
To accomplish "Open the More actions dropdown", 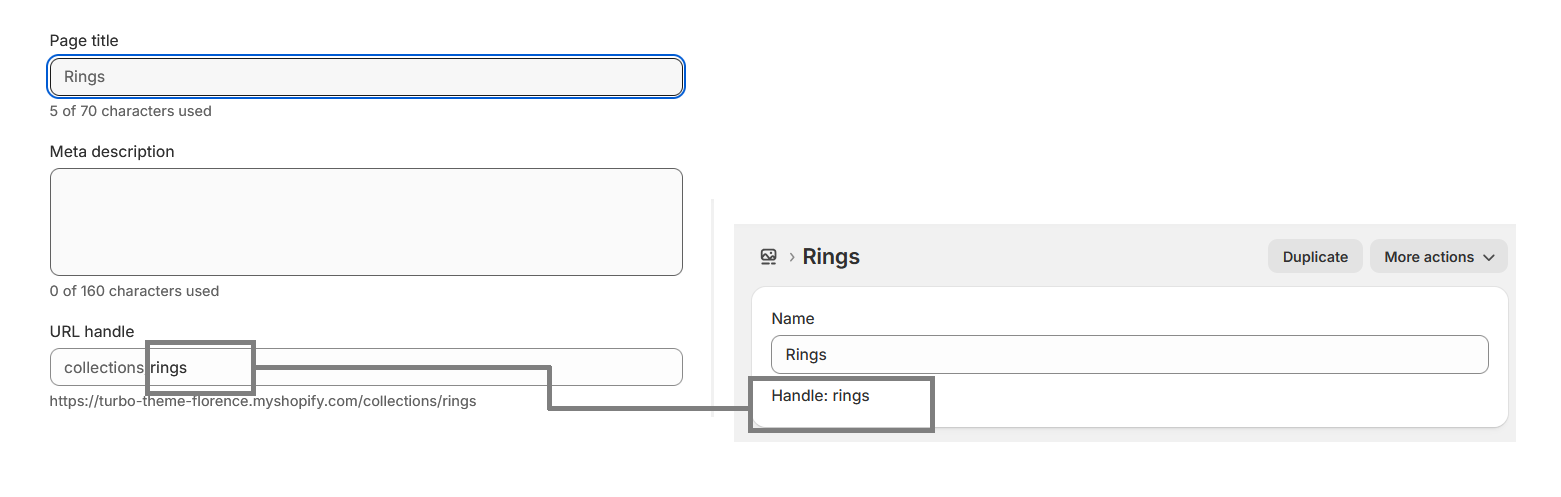I will click(x=1438, y=257).
